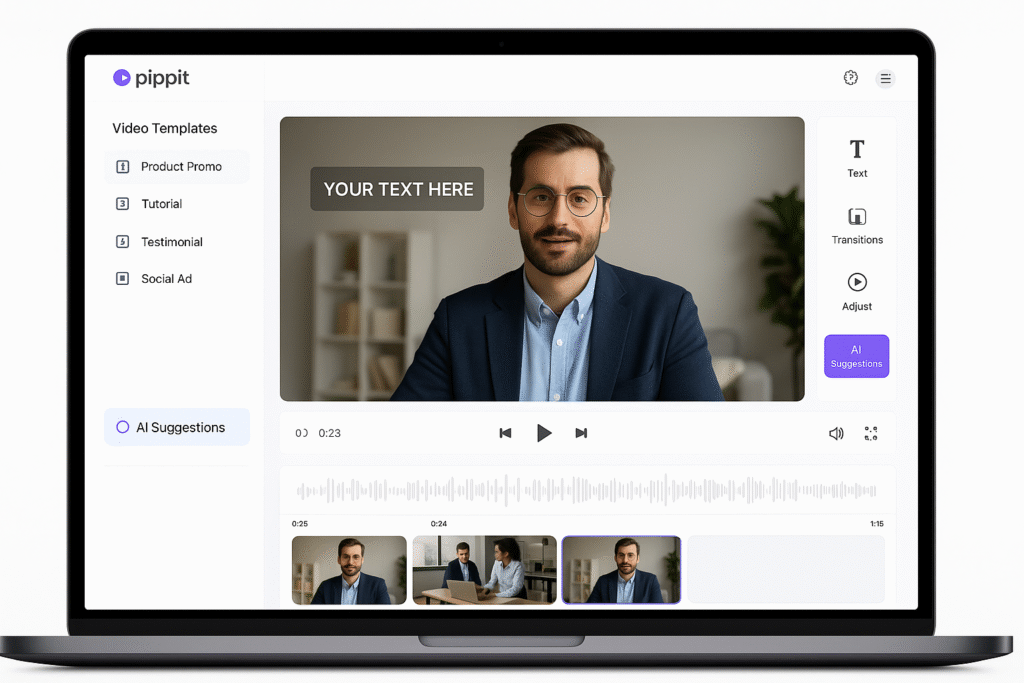Skip to the next clip
Screen dimensions: 1024x683
pos(581,433)
